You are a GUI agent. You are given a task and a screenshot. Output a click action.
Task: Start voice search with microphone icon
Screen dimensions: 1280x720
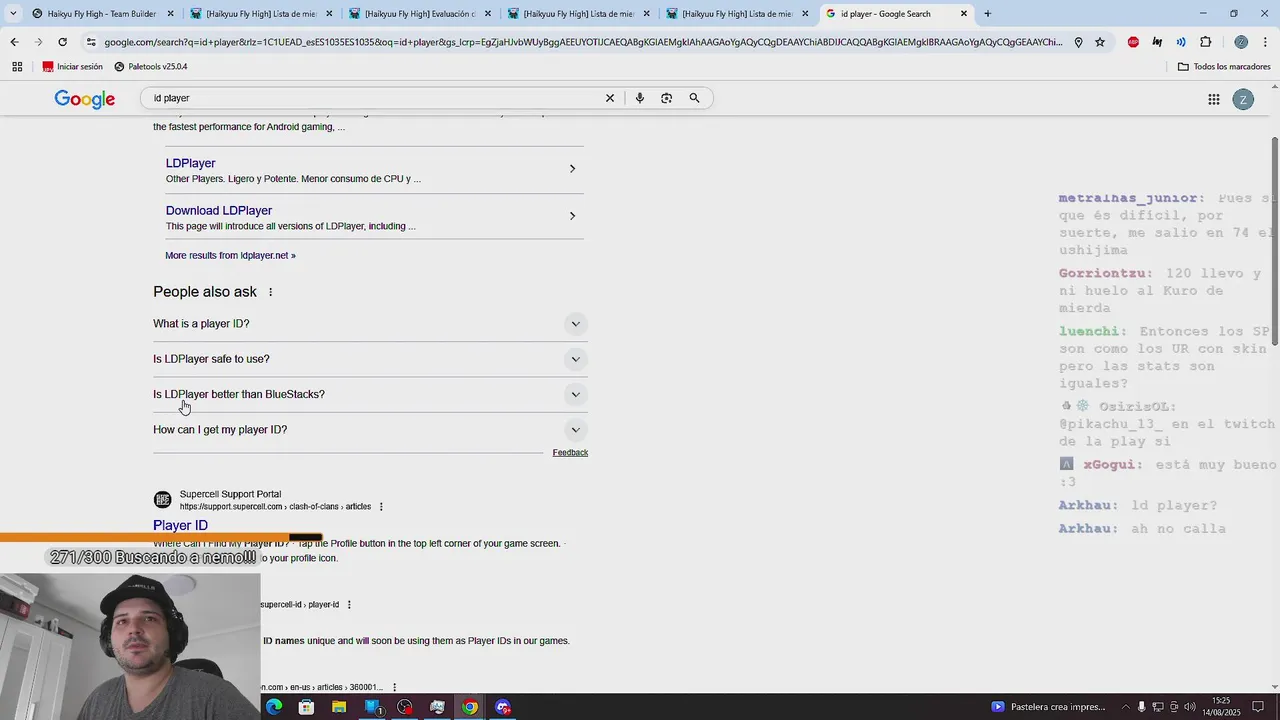[640, 98]
